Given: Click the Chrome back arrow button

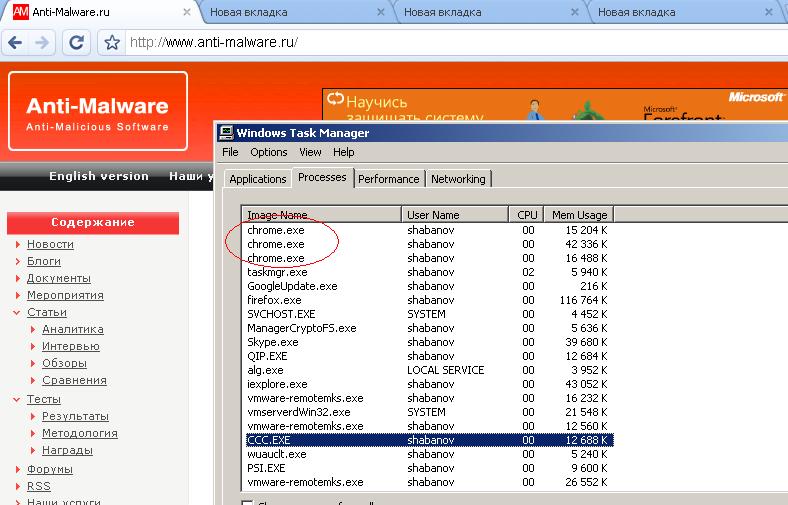Looking at the screenshot, I should [x=16, y=43].
